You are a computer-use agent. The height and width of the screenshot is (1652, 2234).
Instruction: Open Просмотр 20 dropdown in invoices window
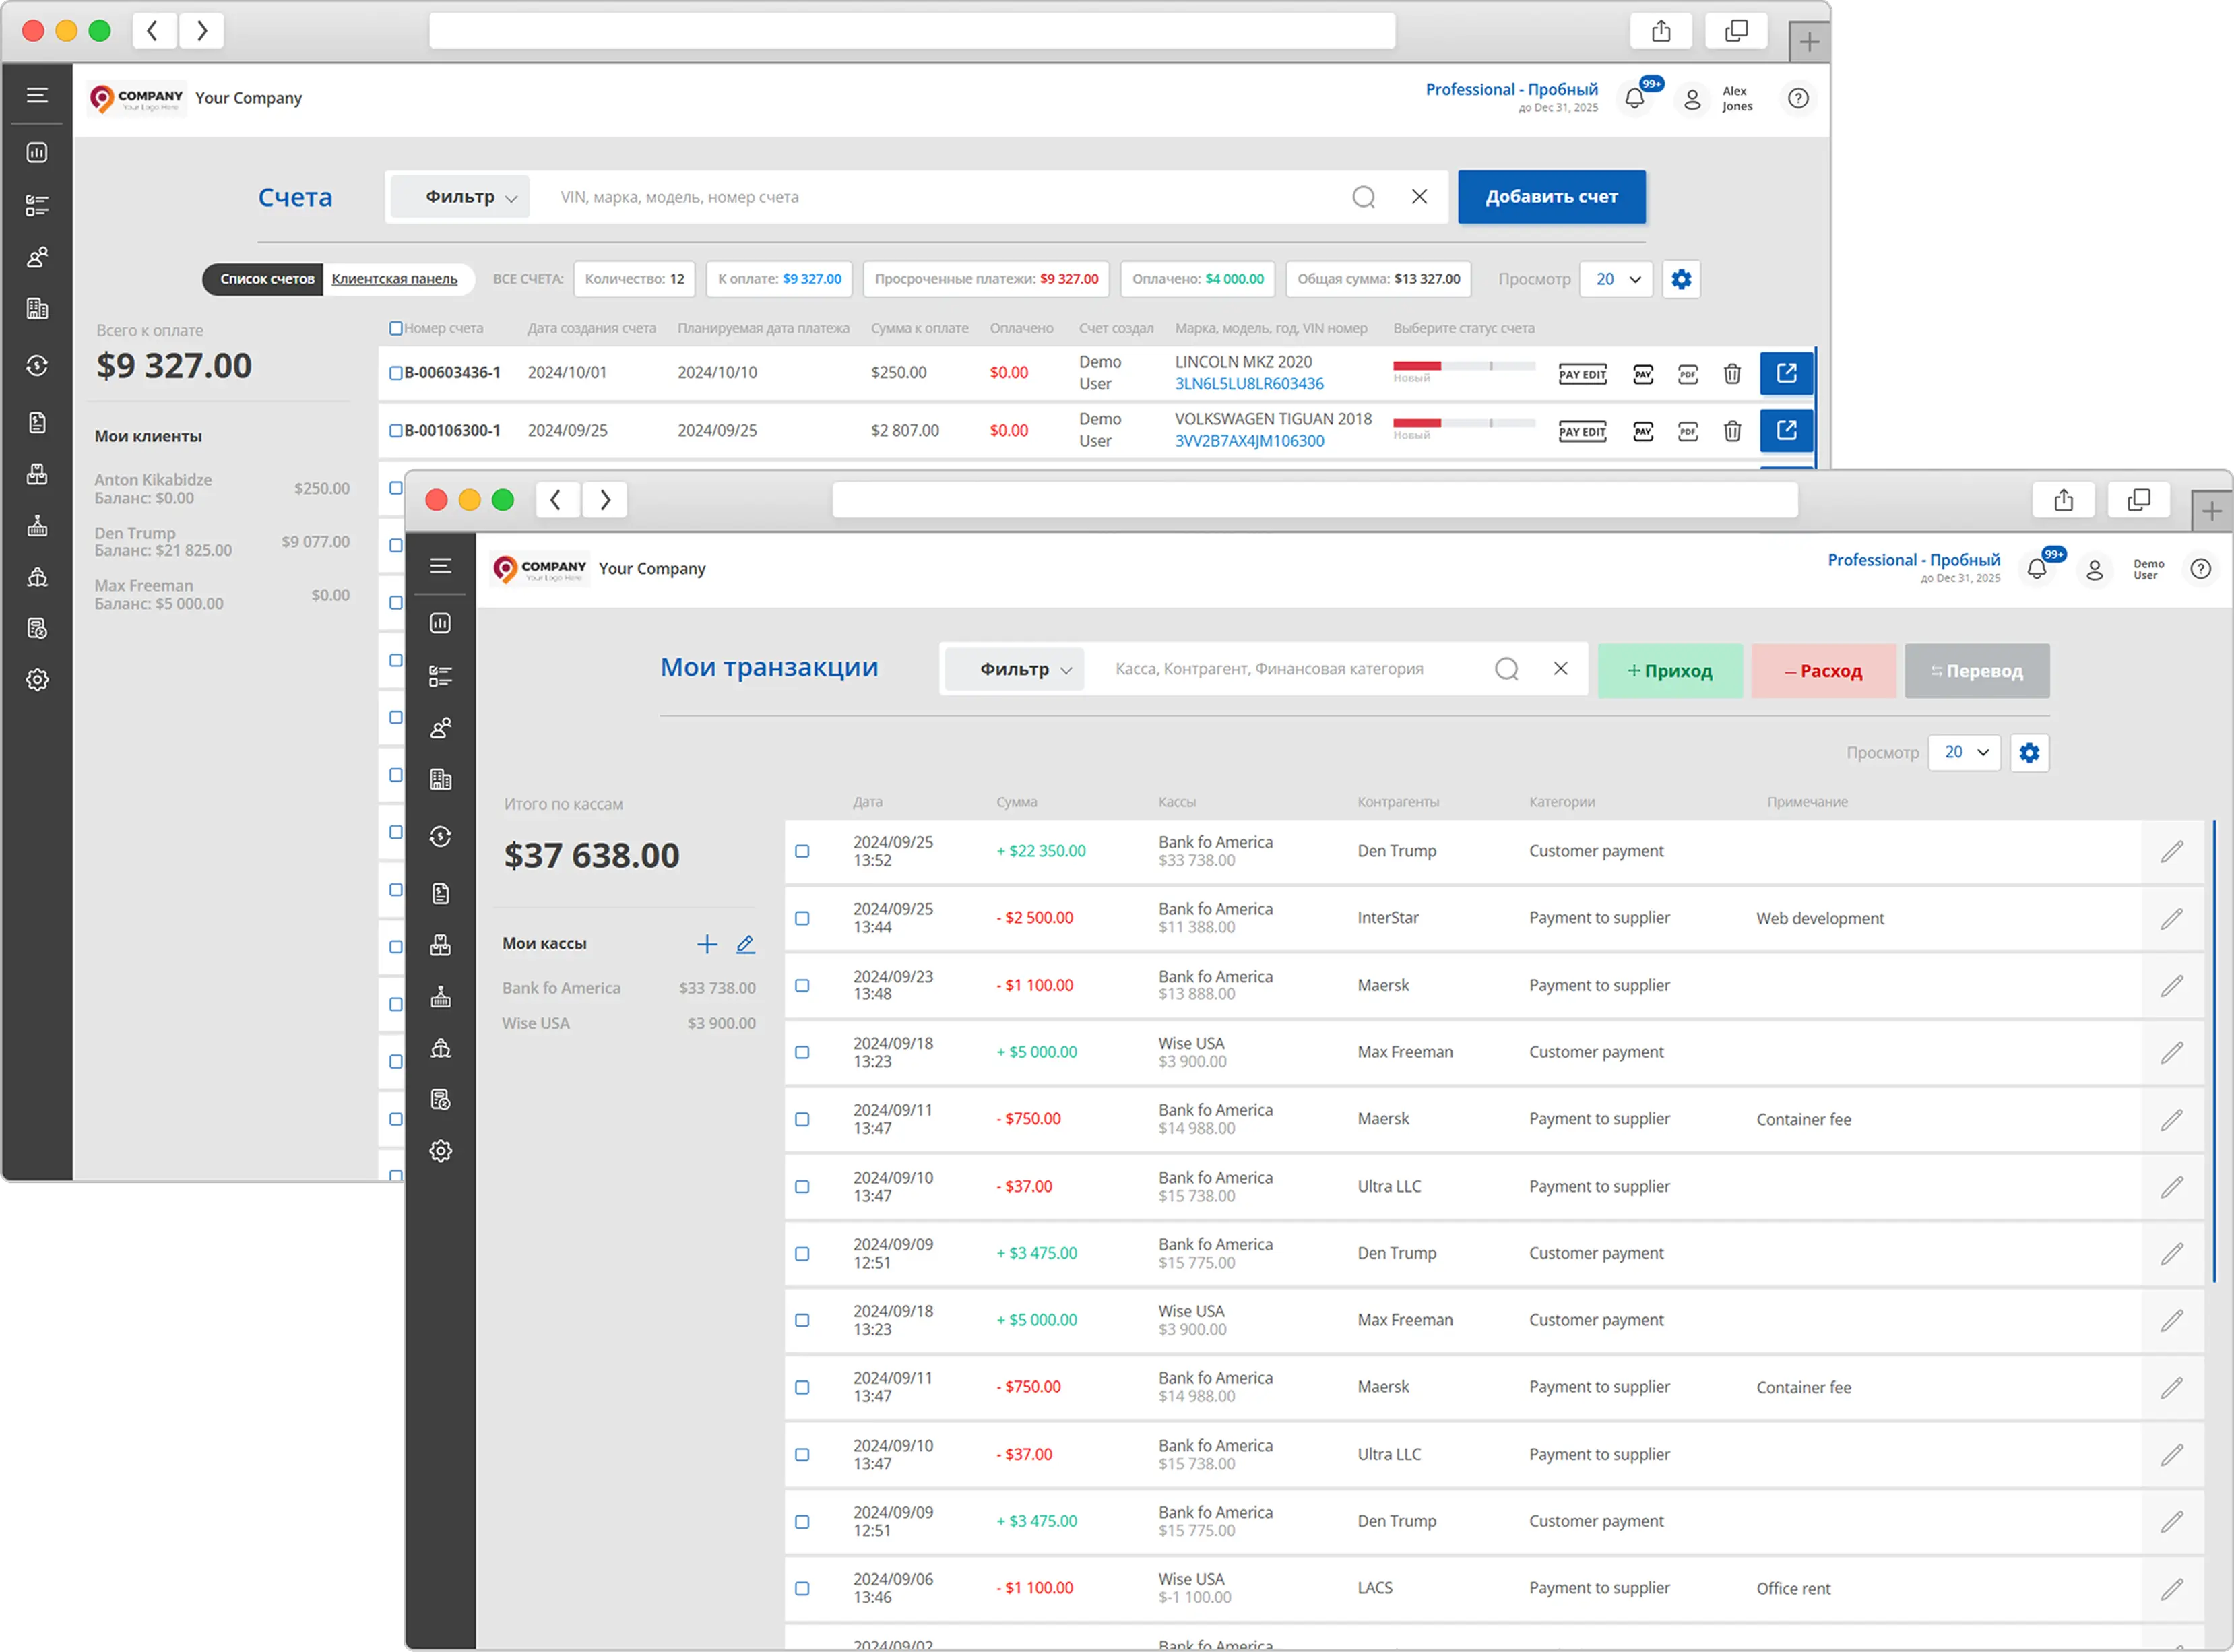[1616, 279]
